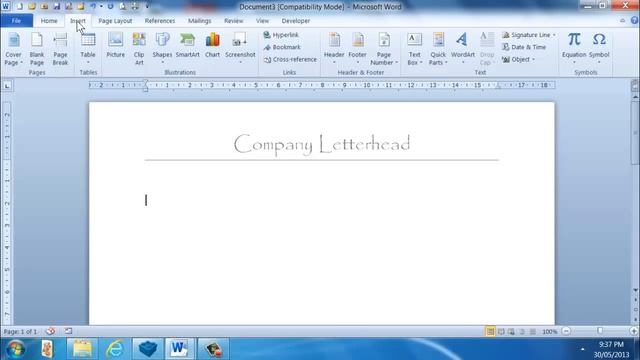Open Internet Explorer from the taskbar
Viewport: 640px width, 360px height.
115,349
